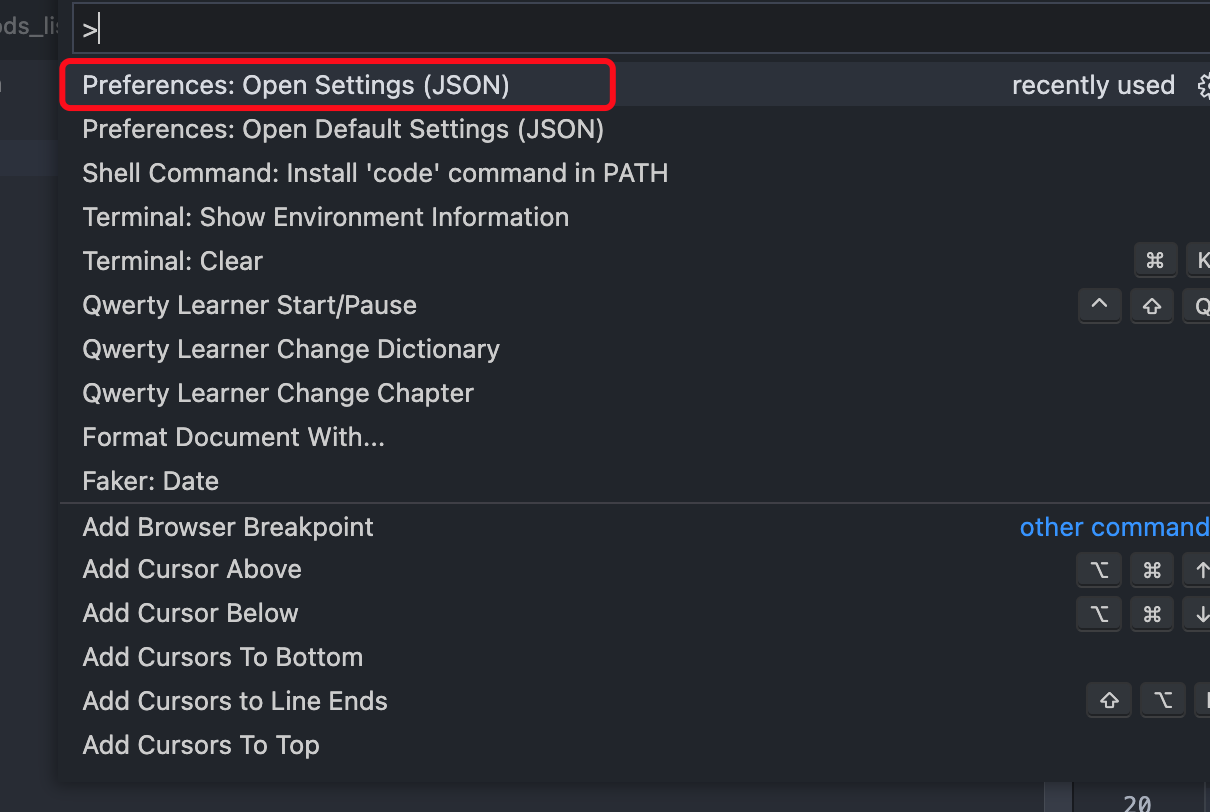Select Preferences: Open Settings (JSON)
The image size is (1210, 812).
[x=635, y=85]
